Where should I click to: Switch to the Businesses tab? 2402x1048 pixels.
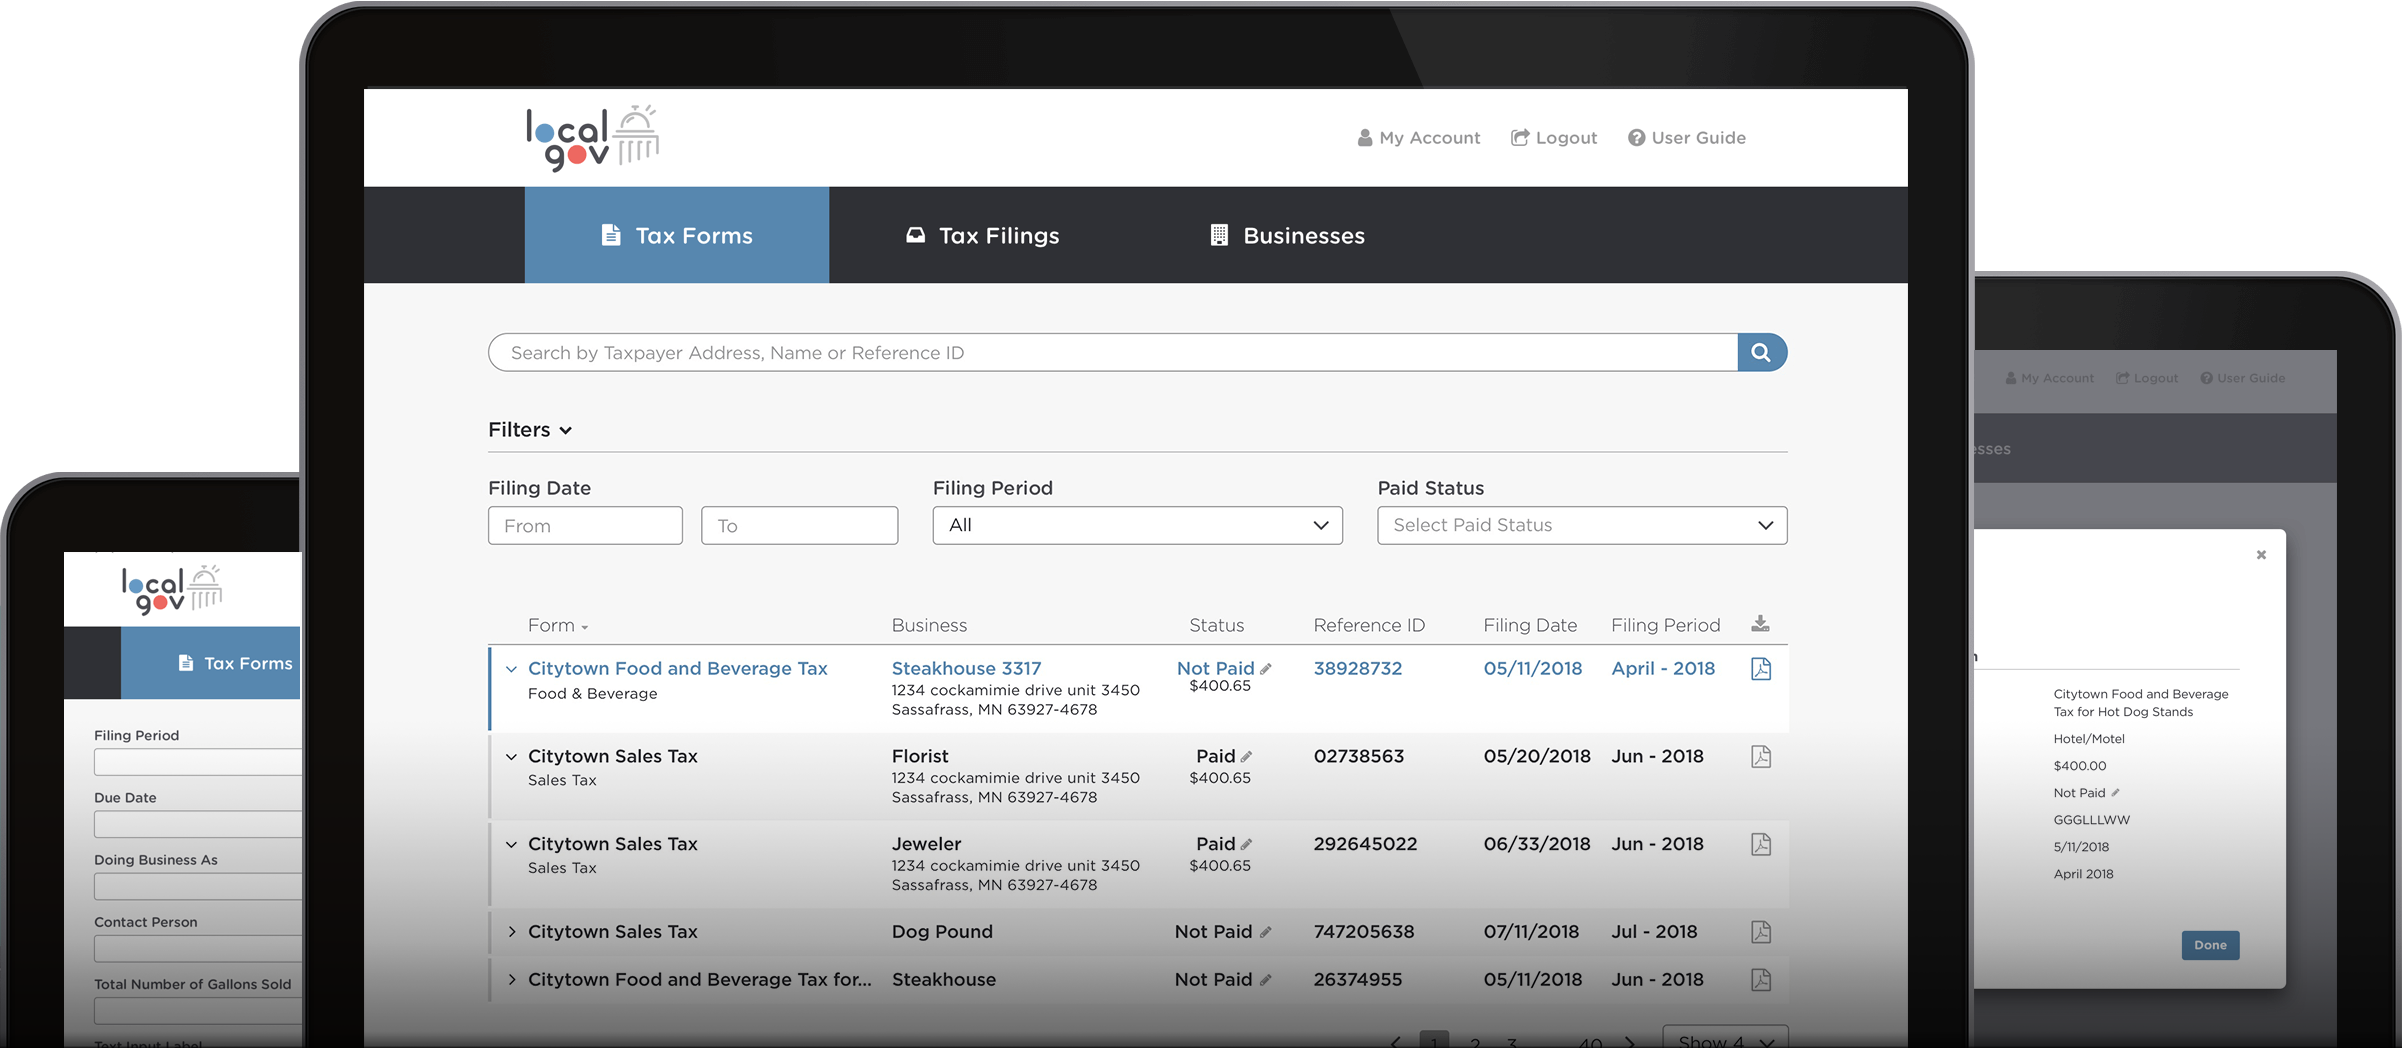(1285, 235)
